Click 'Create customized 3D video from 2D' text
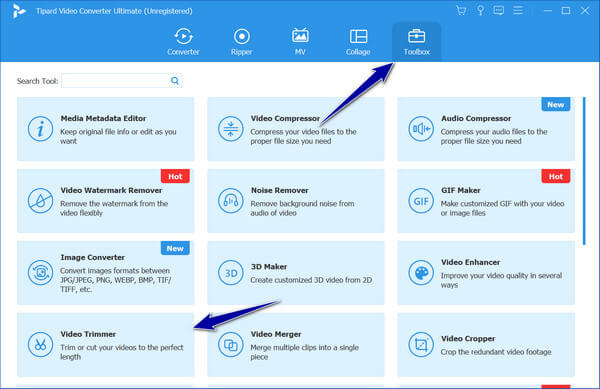The height and width of the screenshot is (389, 600). point(311,280)
